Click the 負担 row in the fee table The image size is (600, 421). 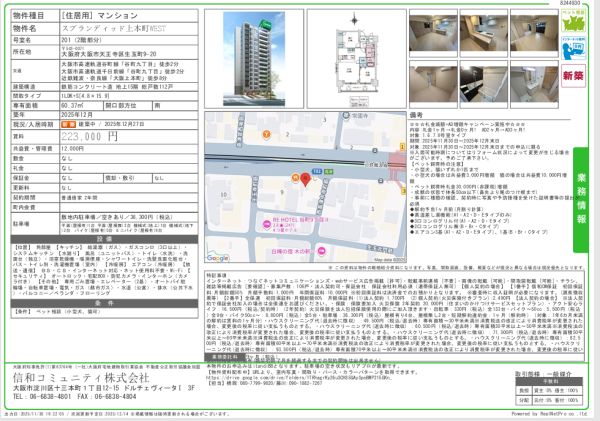[x=549, y=390]
